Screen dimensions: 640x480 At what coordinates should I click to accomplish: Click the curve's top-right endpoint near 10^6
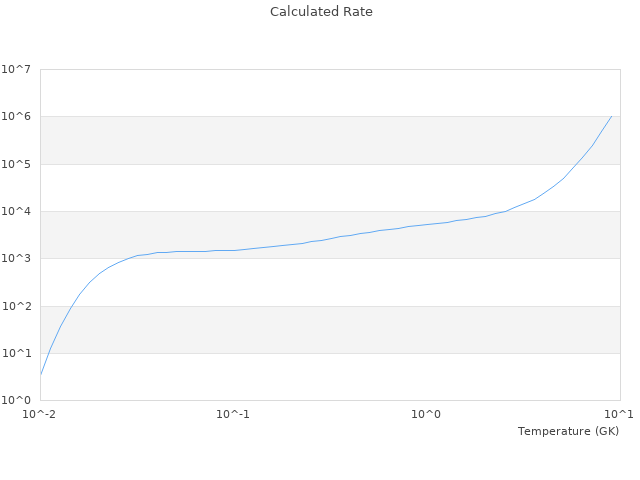[x=611, y=116]
